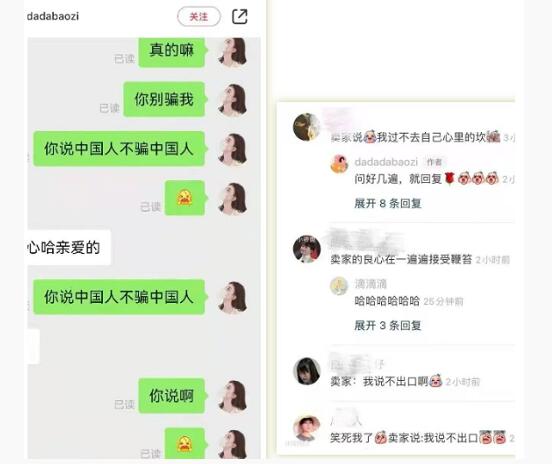This screenshot has width=552, height=464.
Task: Open the dadadabaozi author name in replies
Action: (x=386, y=162)
